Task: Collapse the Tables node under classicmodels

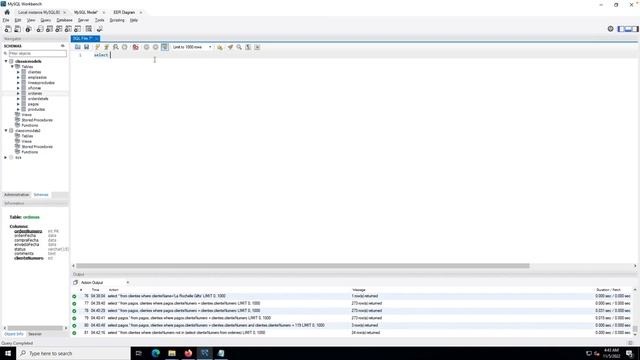Action: tap(12, 67)
